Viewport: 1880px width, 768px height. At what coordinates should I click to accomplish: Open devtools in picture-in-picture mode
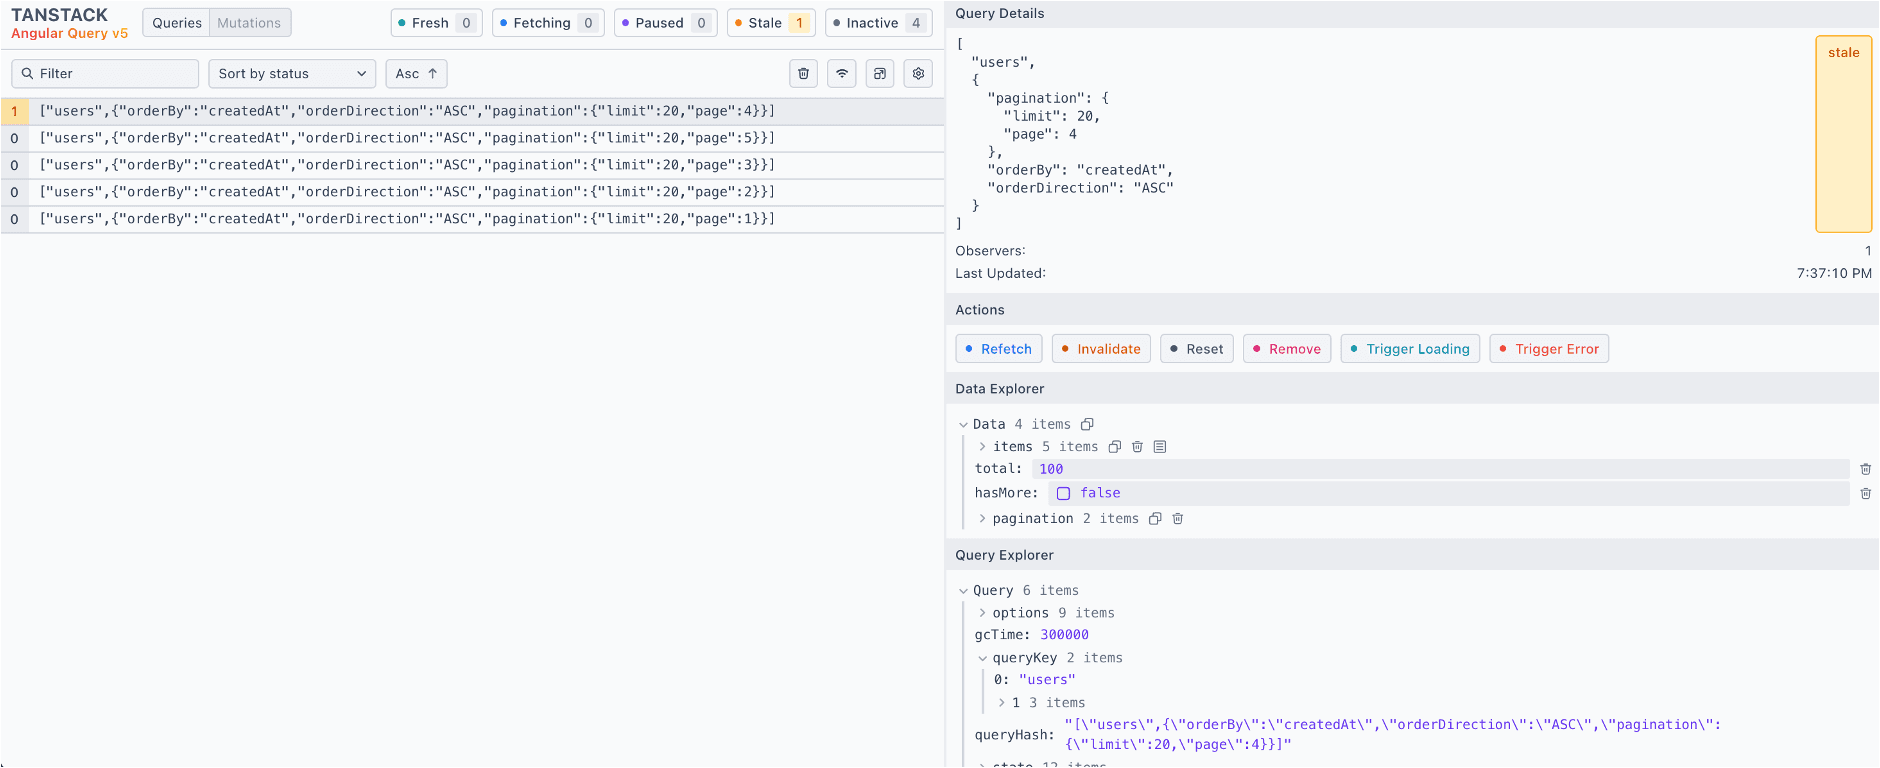tap(880, 73)
